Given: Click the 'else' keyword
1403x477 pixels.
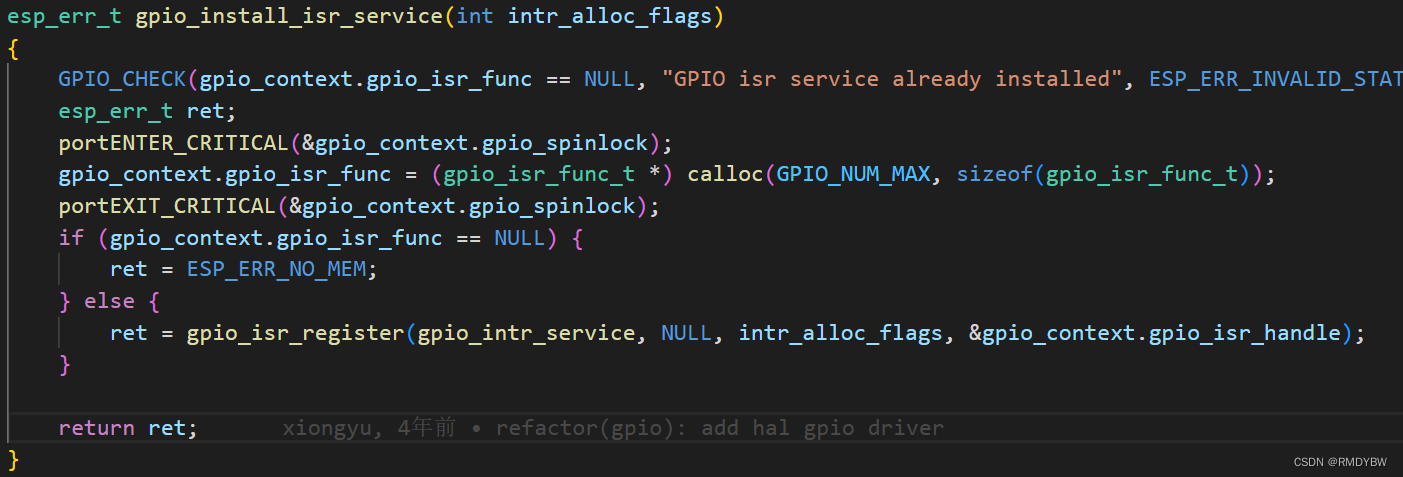Looking at the screenshot, I should click(x=109, y=301).
